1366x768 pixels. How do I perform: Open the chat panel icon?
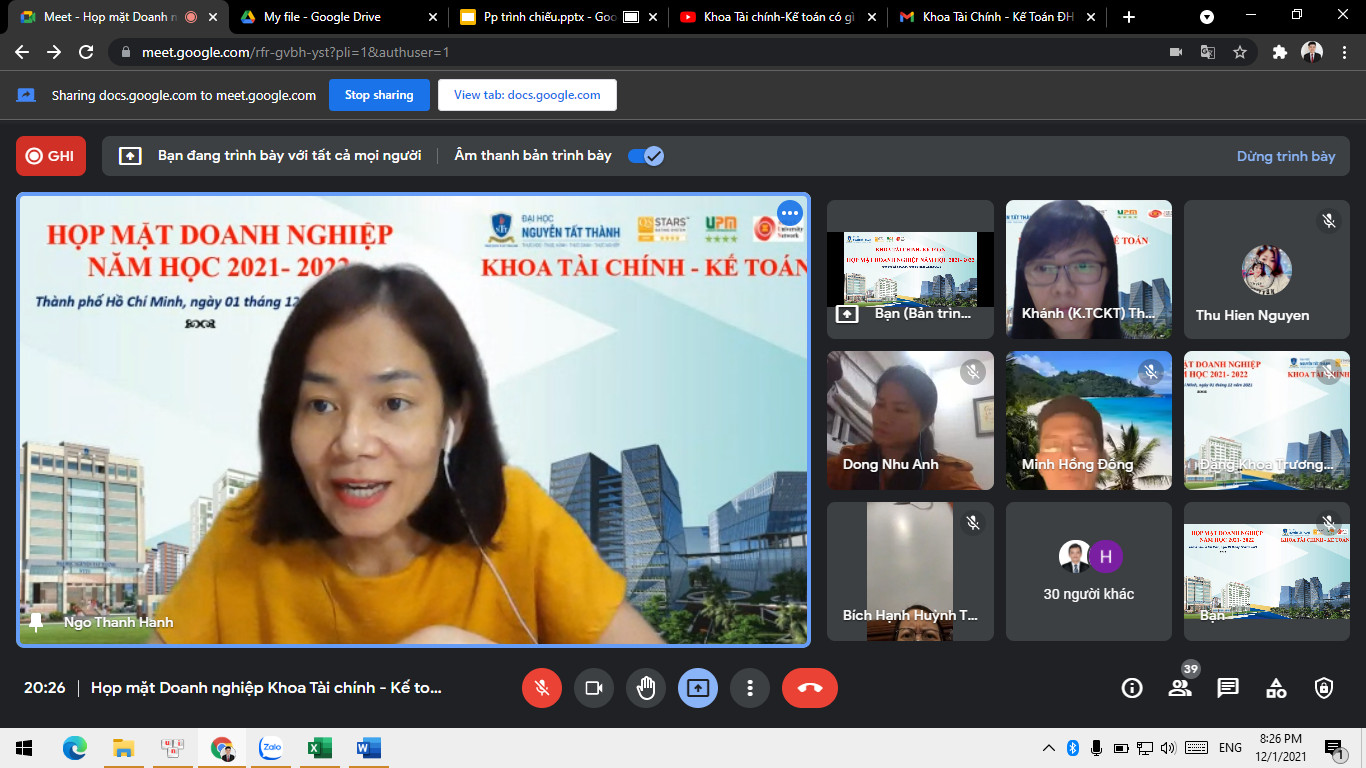(1227, 688)
